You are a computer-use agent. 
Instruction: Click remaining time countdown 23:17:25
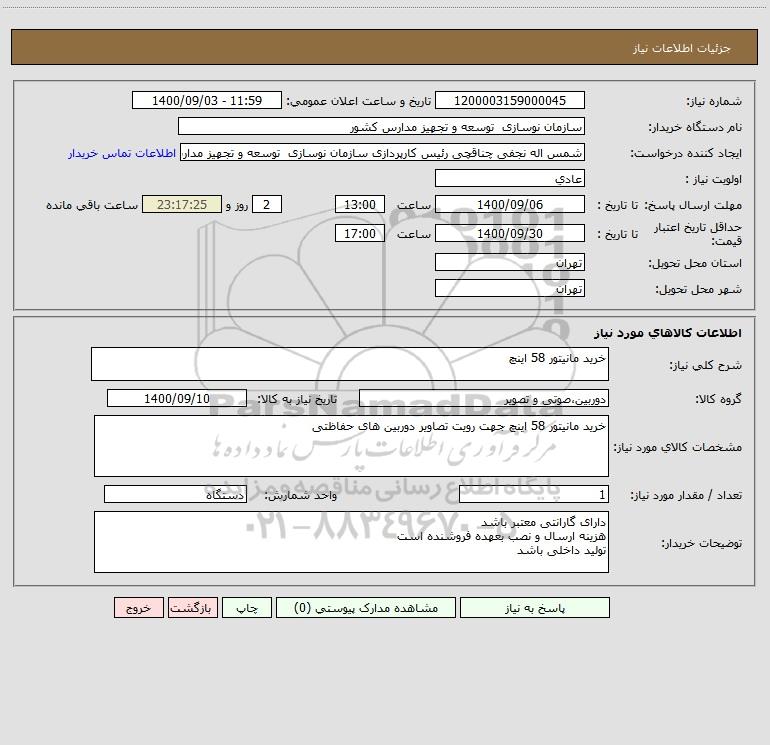pos(182,204)
